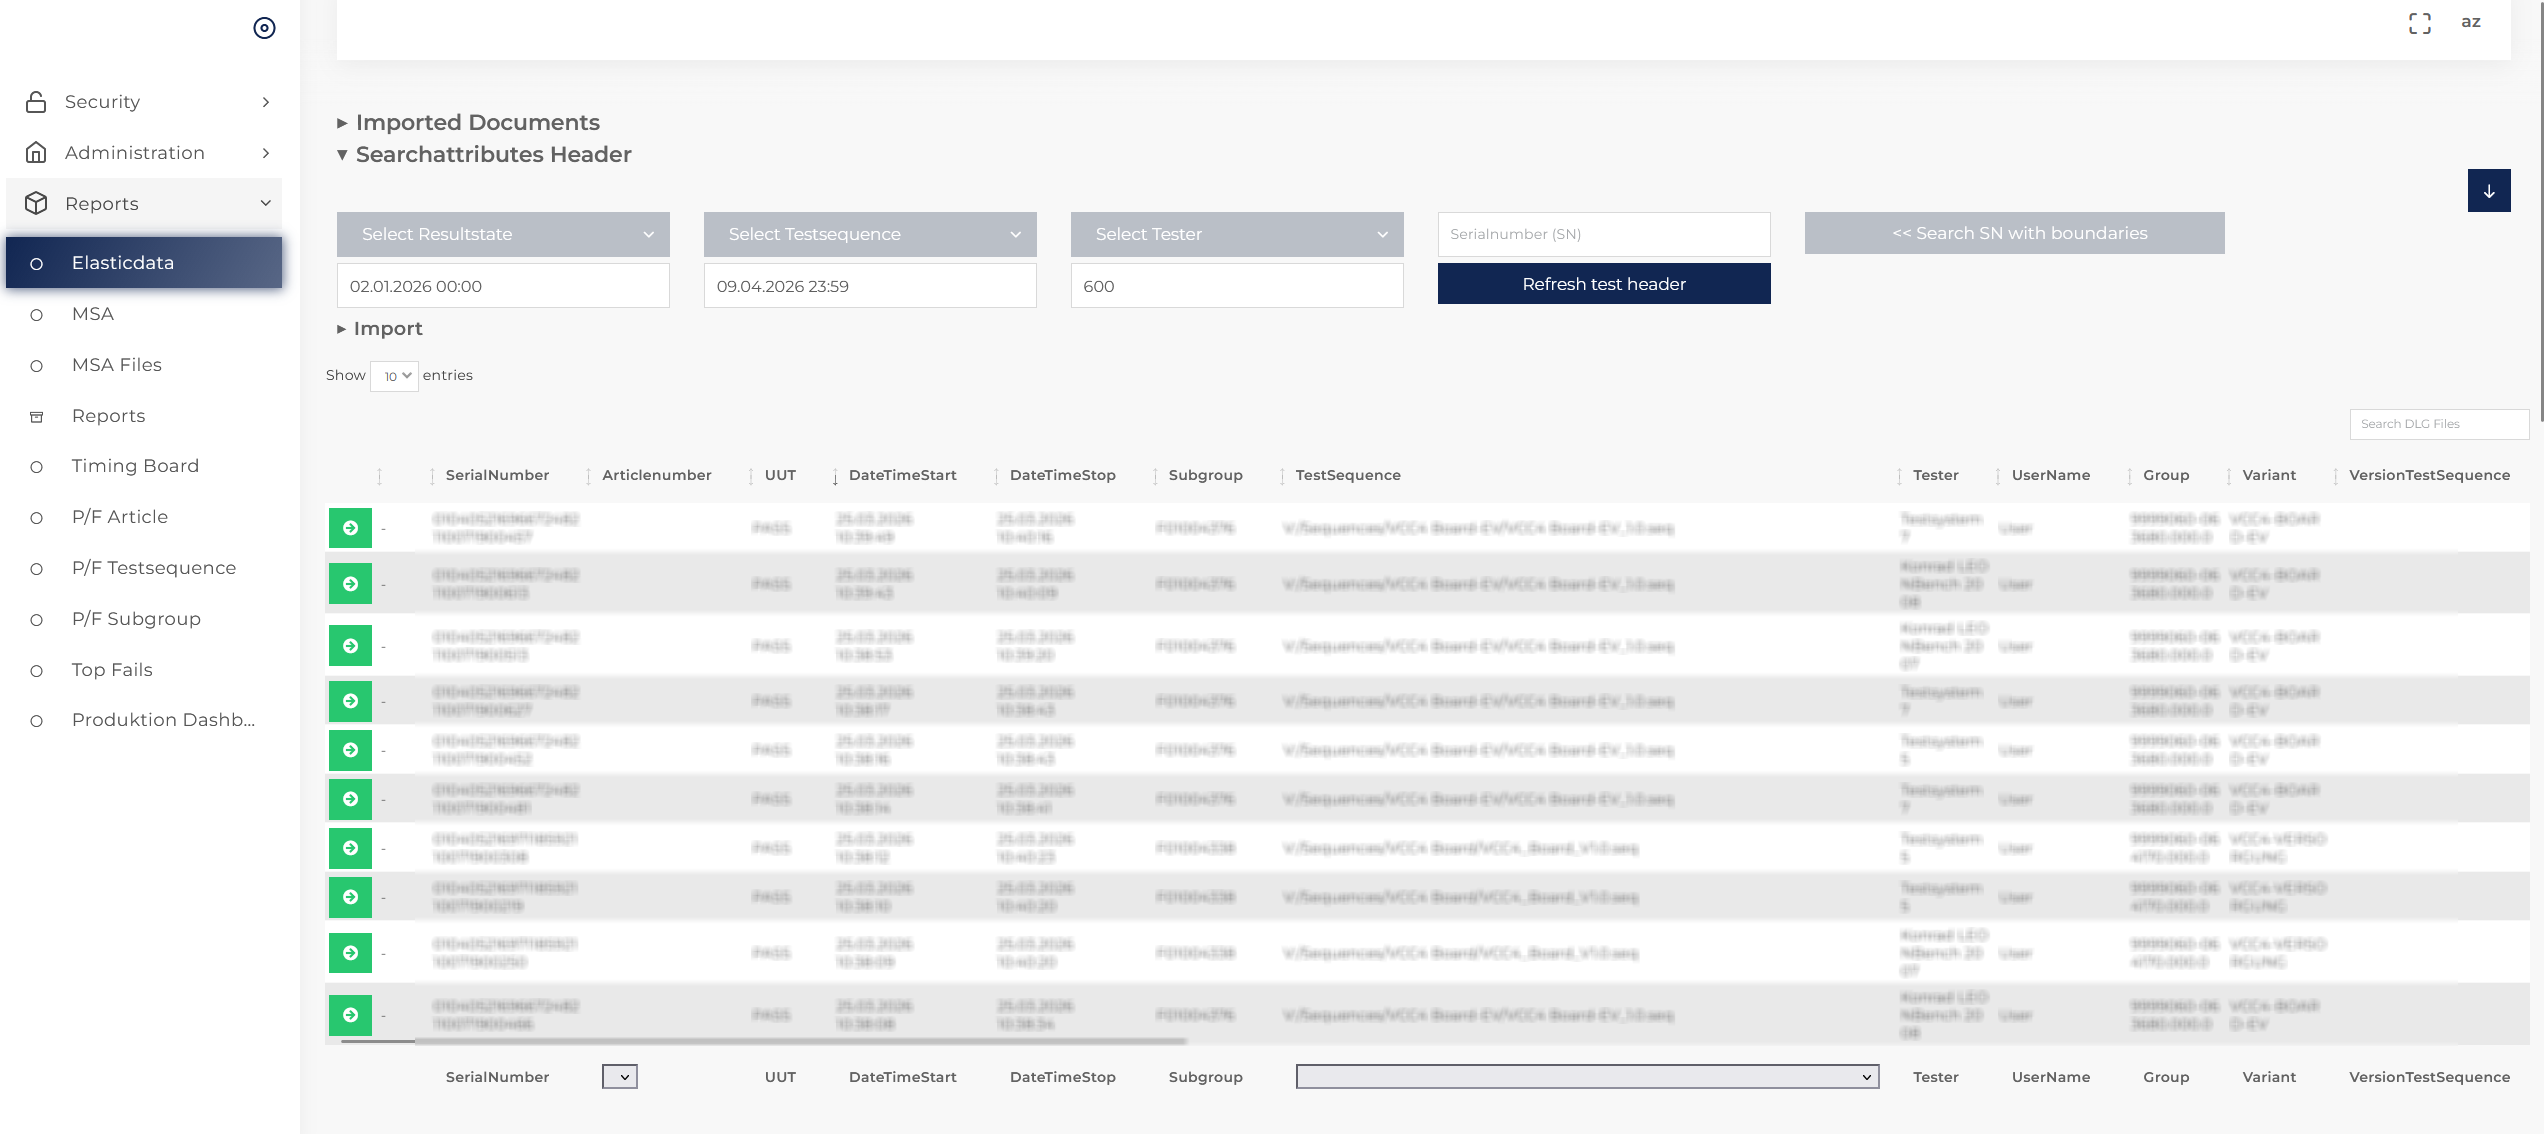Open the Select Testsequence dropdown
Viewport: 2544px width, 1134px height.
click(x=870, y=234)
